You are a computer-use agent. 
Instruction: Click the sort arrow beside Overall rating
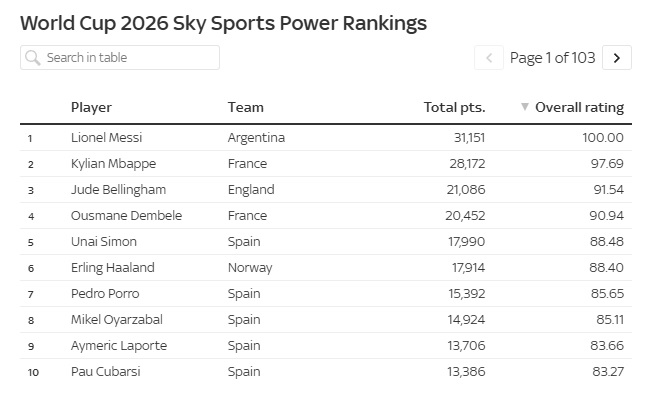pyautogui.click(x=525, y=107)
